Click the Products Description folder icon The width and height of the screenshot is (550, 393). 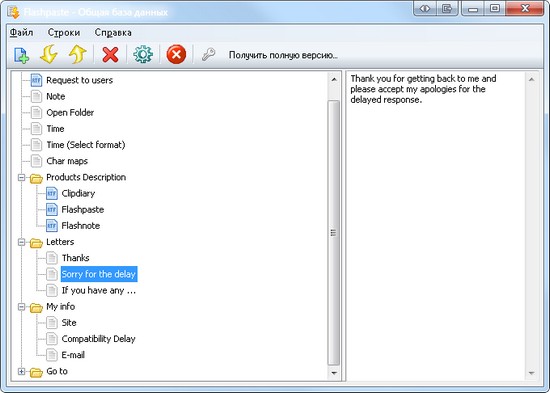tap(36, 178)
